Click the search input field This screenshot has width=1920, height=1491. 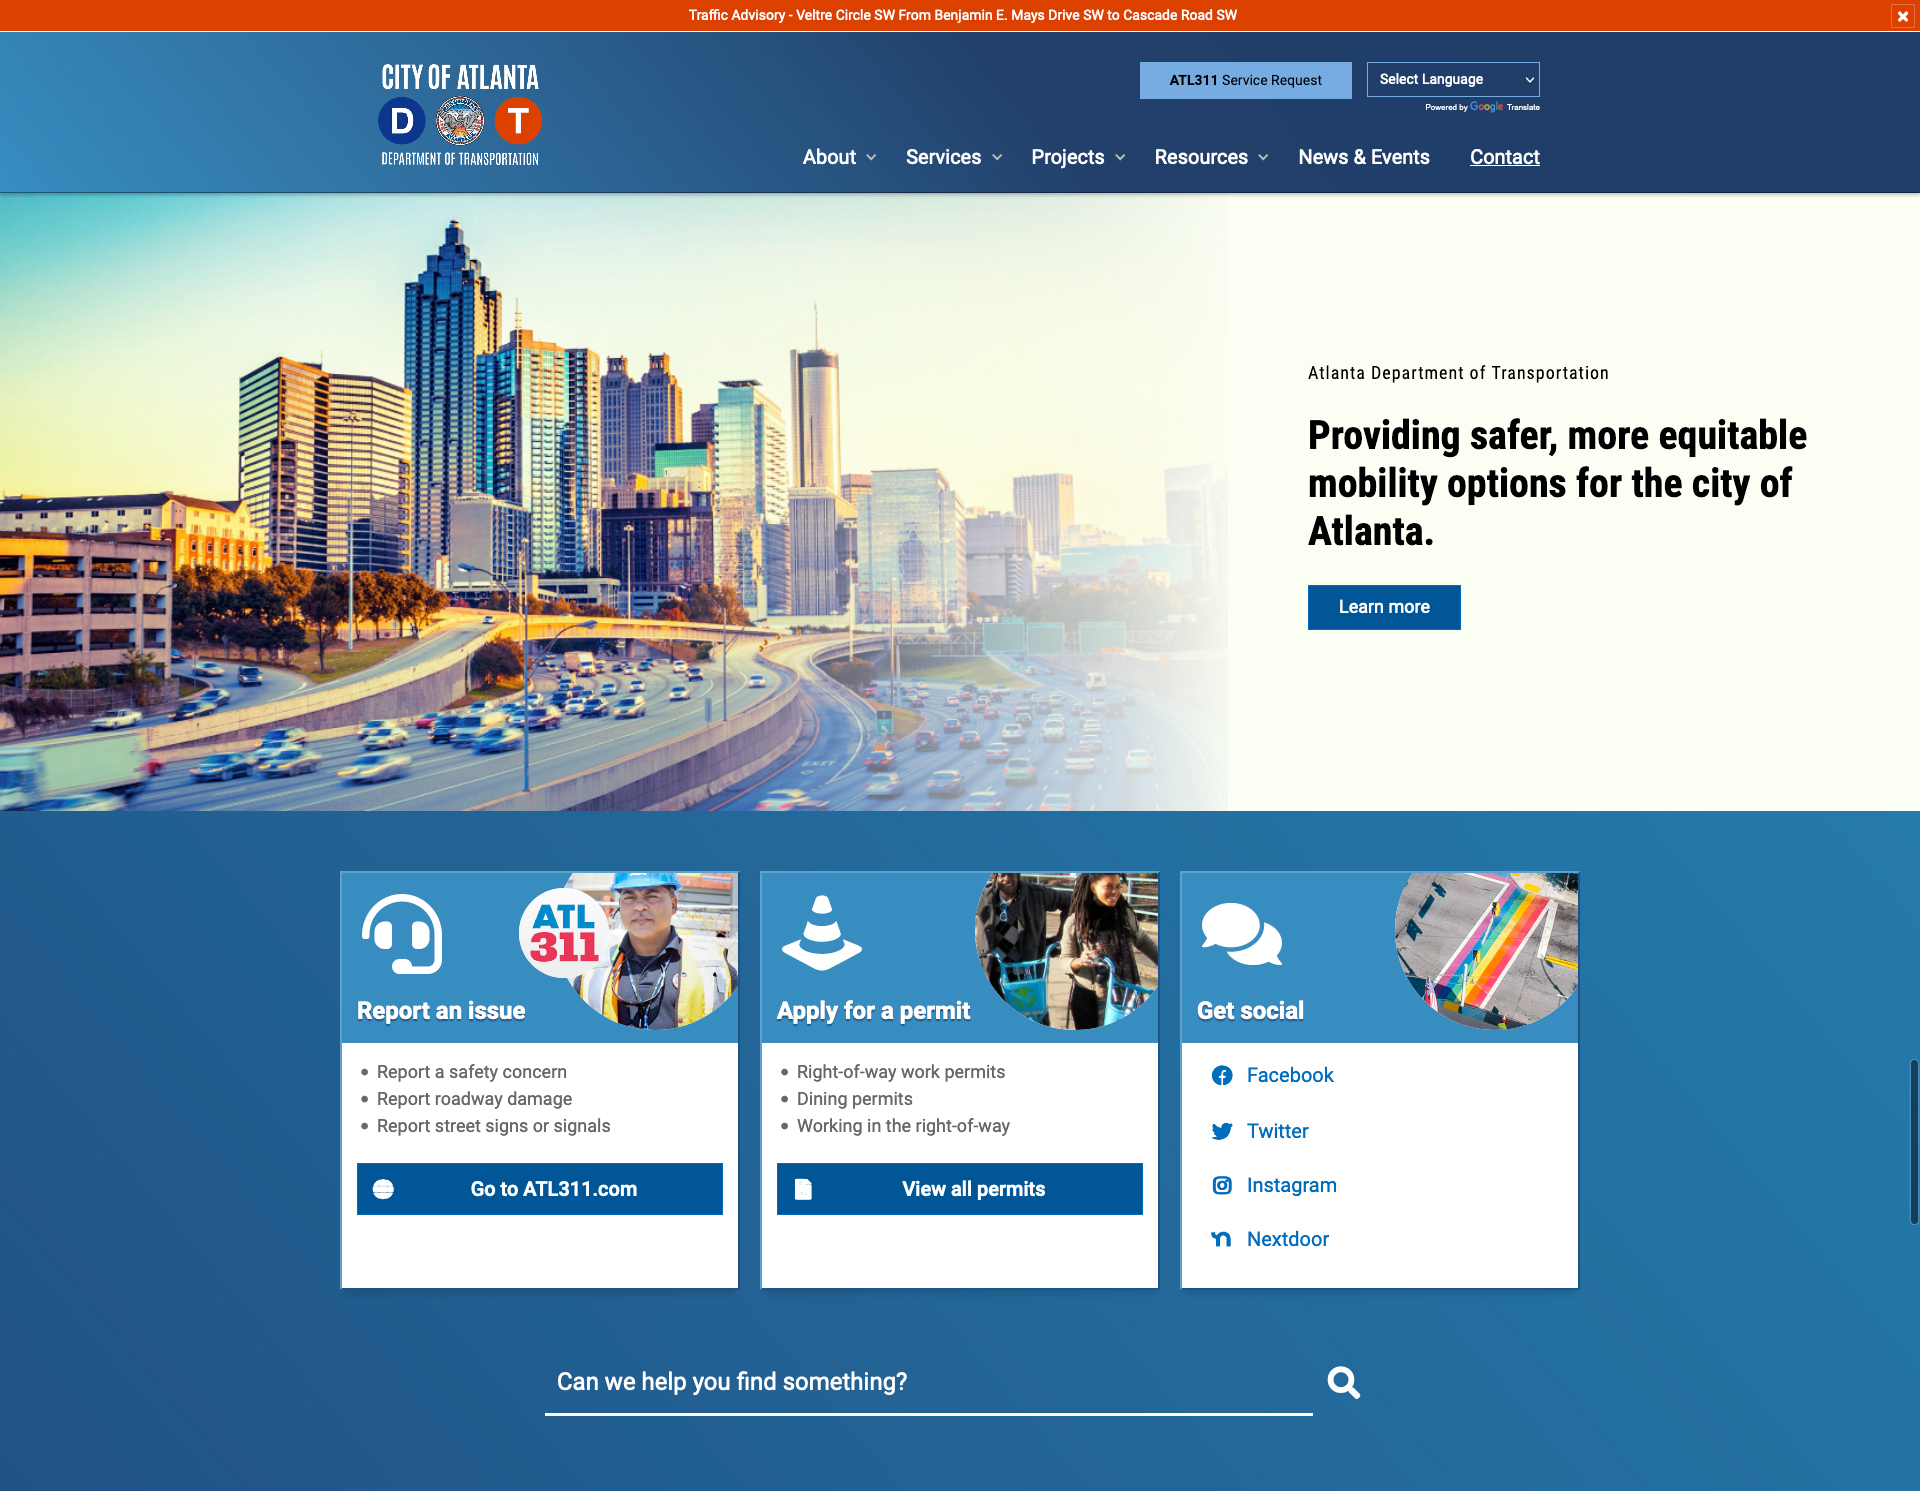tap(929, 1380)
